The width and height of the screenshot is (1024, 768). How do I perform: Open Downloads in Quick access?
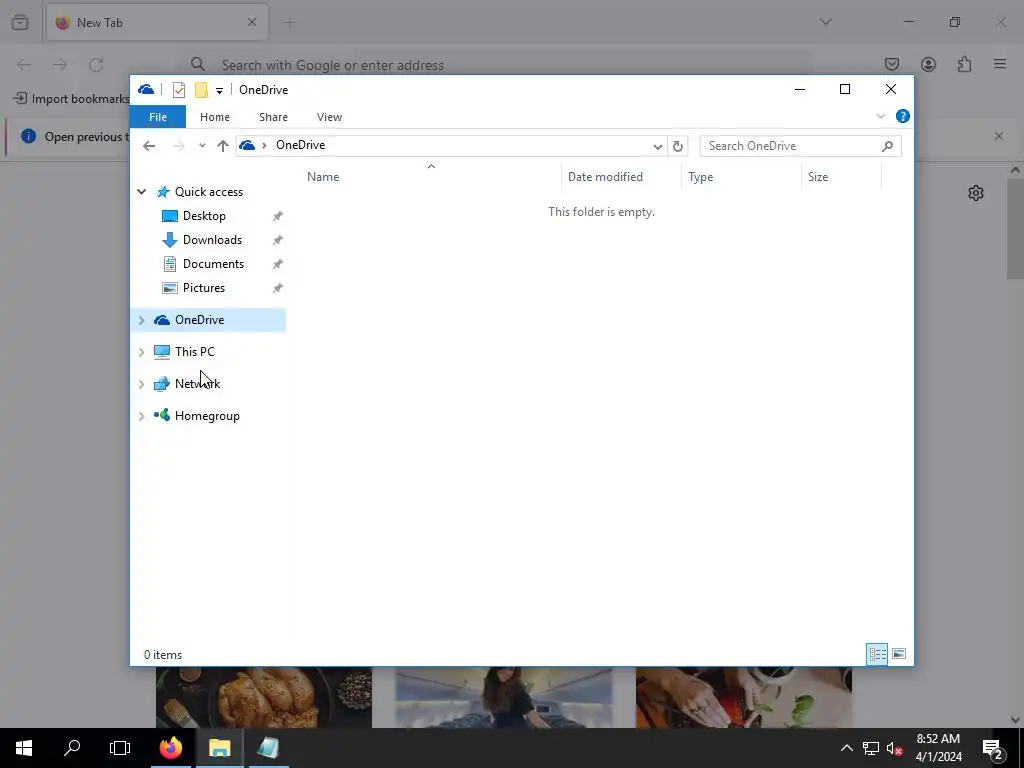coord(212,240)
